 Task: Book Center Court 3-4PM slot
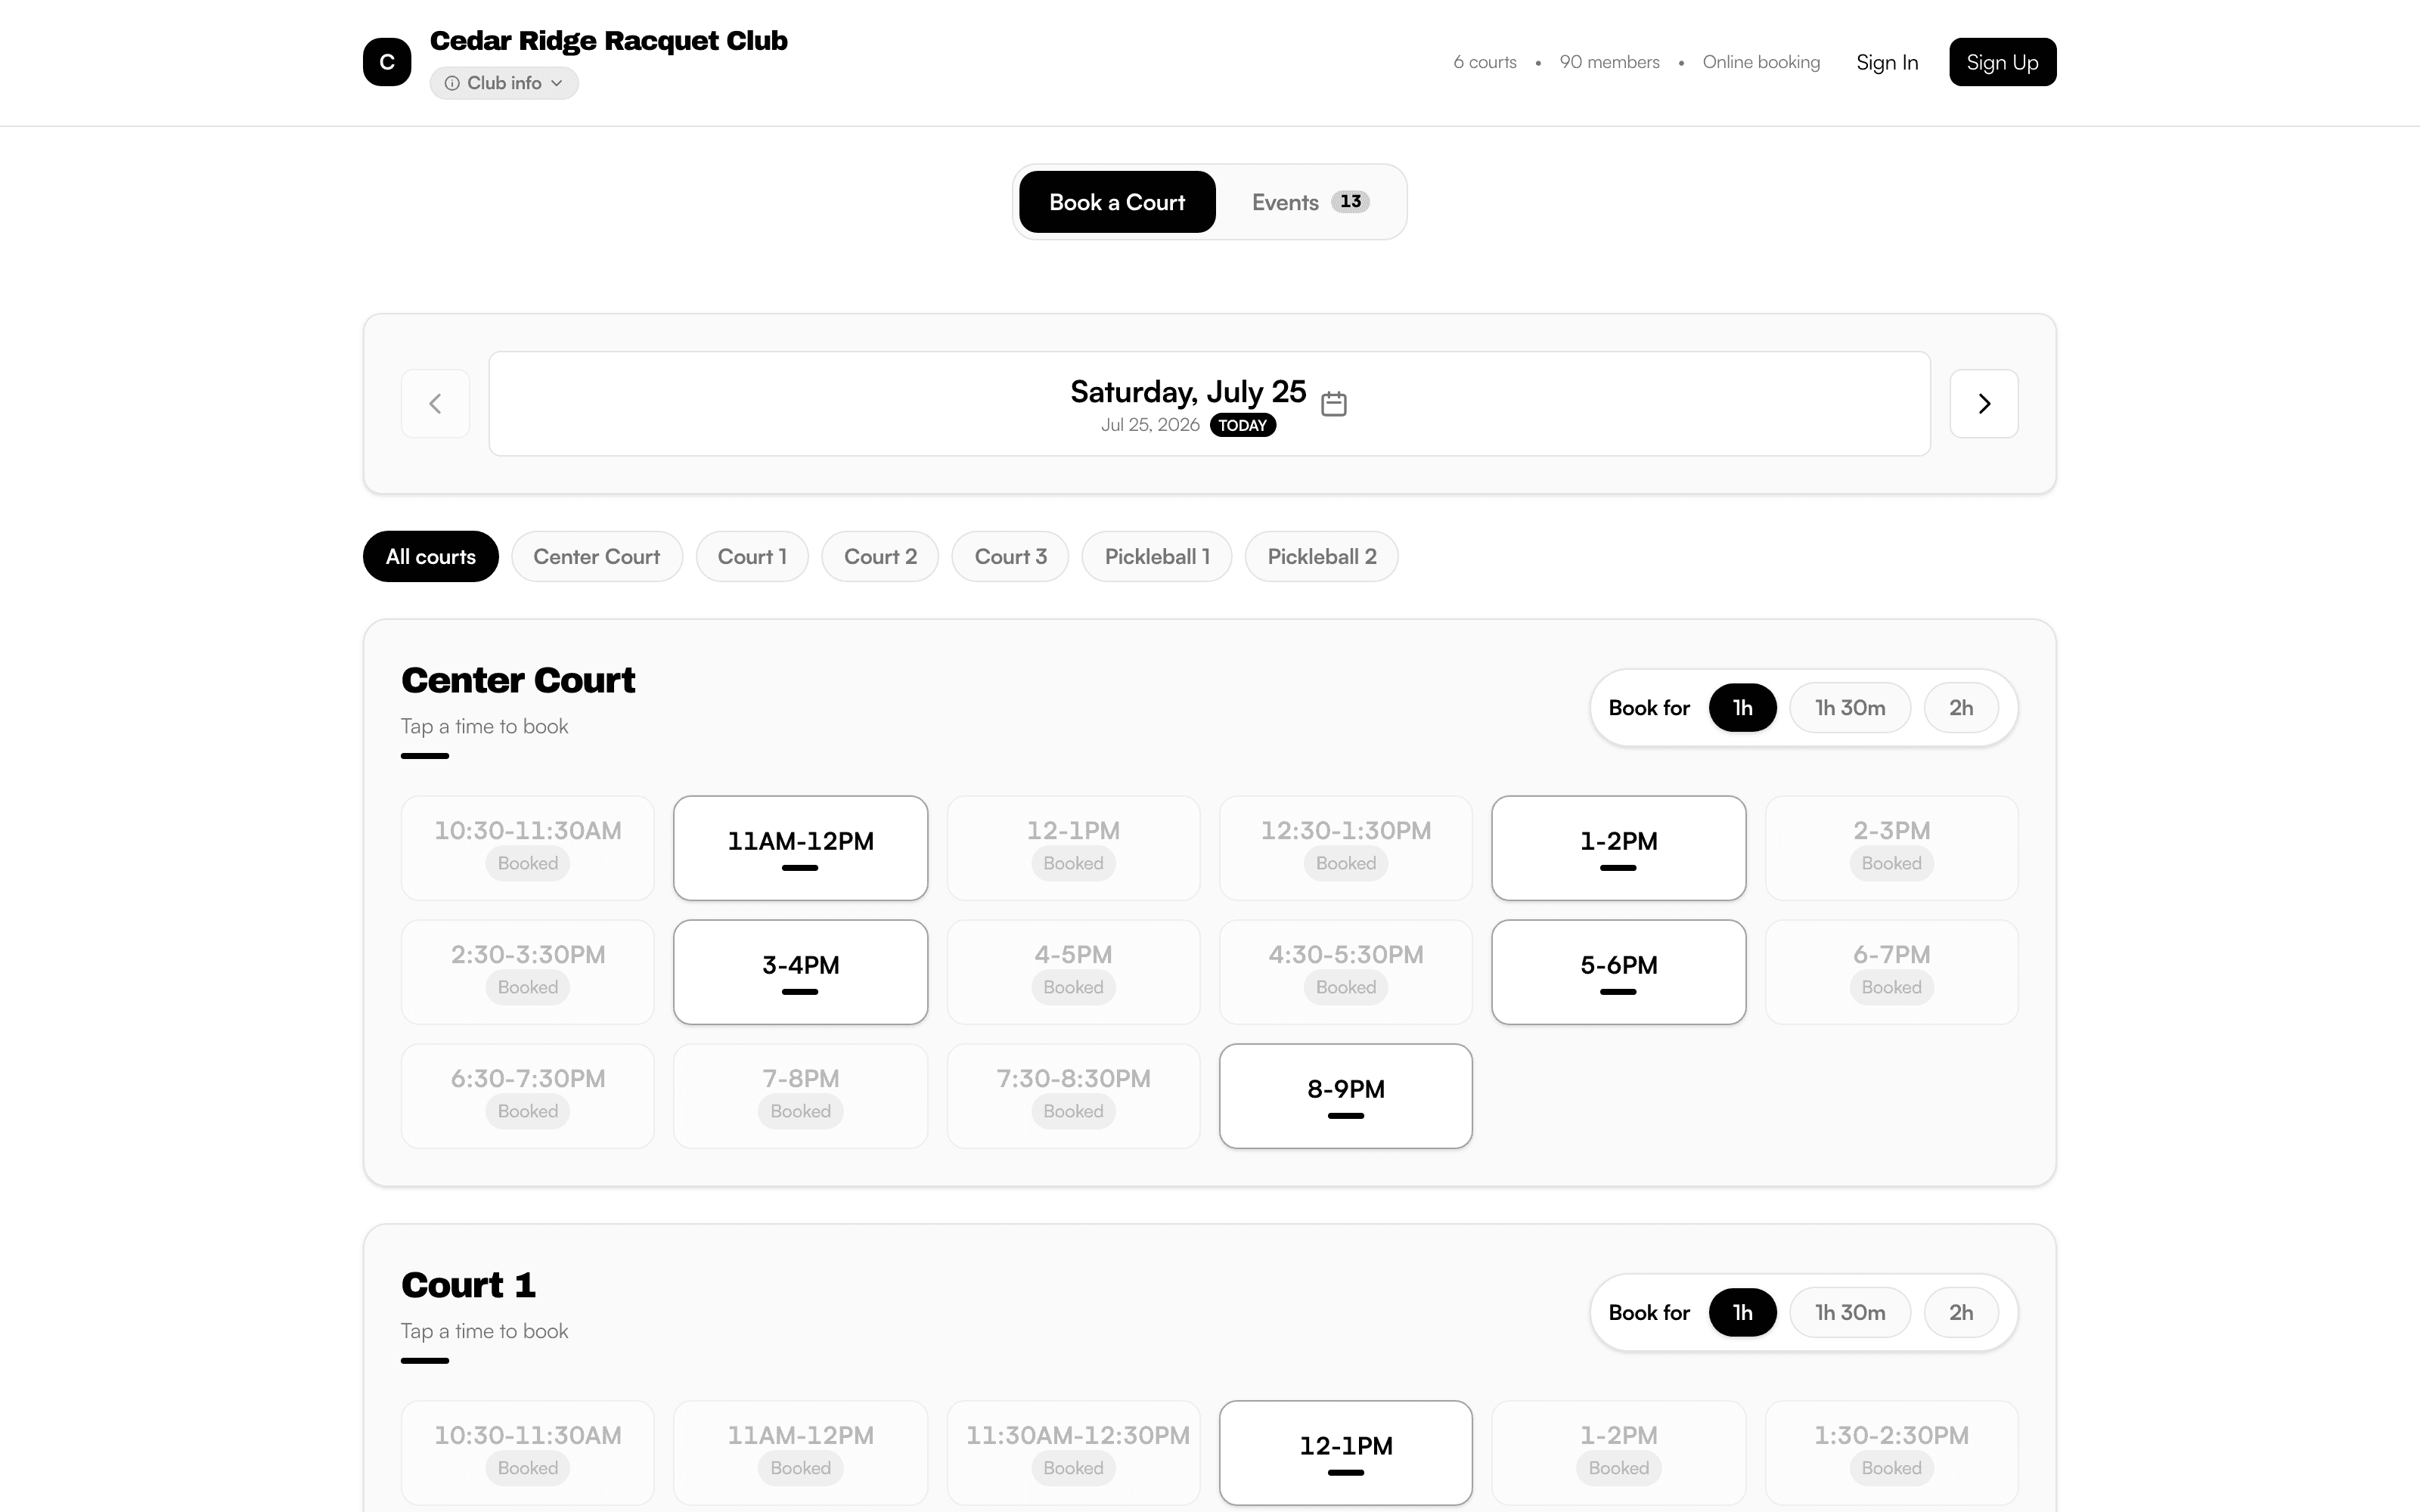coord(800,972)
